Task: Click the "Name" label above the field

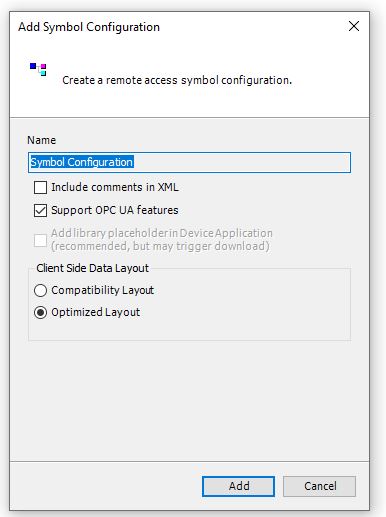Action: coord(41,140)
